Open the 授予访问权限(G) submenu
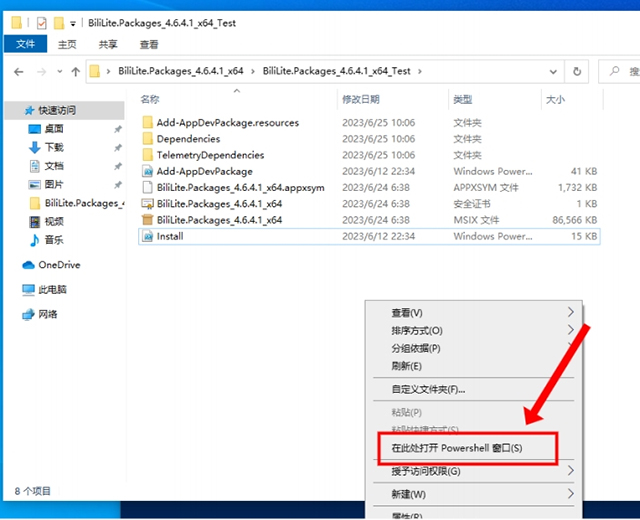Image resolution: width=640 pixels, height=520 pixels. click(473, 471)
